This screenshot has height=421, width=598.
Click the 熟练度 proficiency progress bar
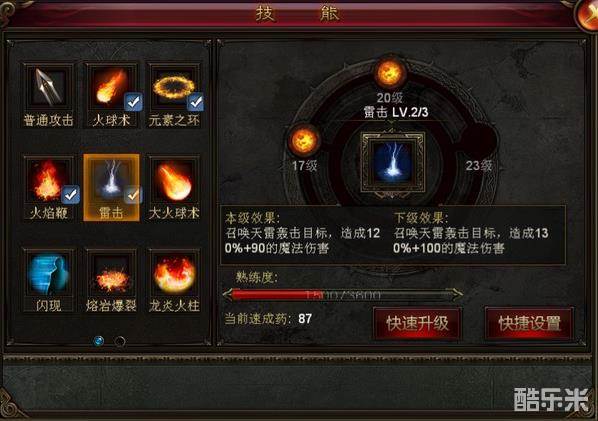click(x=342, y=294)
